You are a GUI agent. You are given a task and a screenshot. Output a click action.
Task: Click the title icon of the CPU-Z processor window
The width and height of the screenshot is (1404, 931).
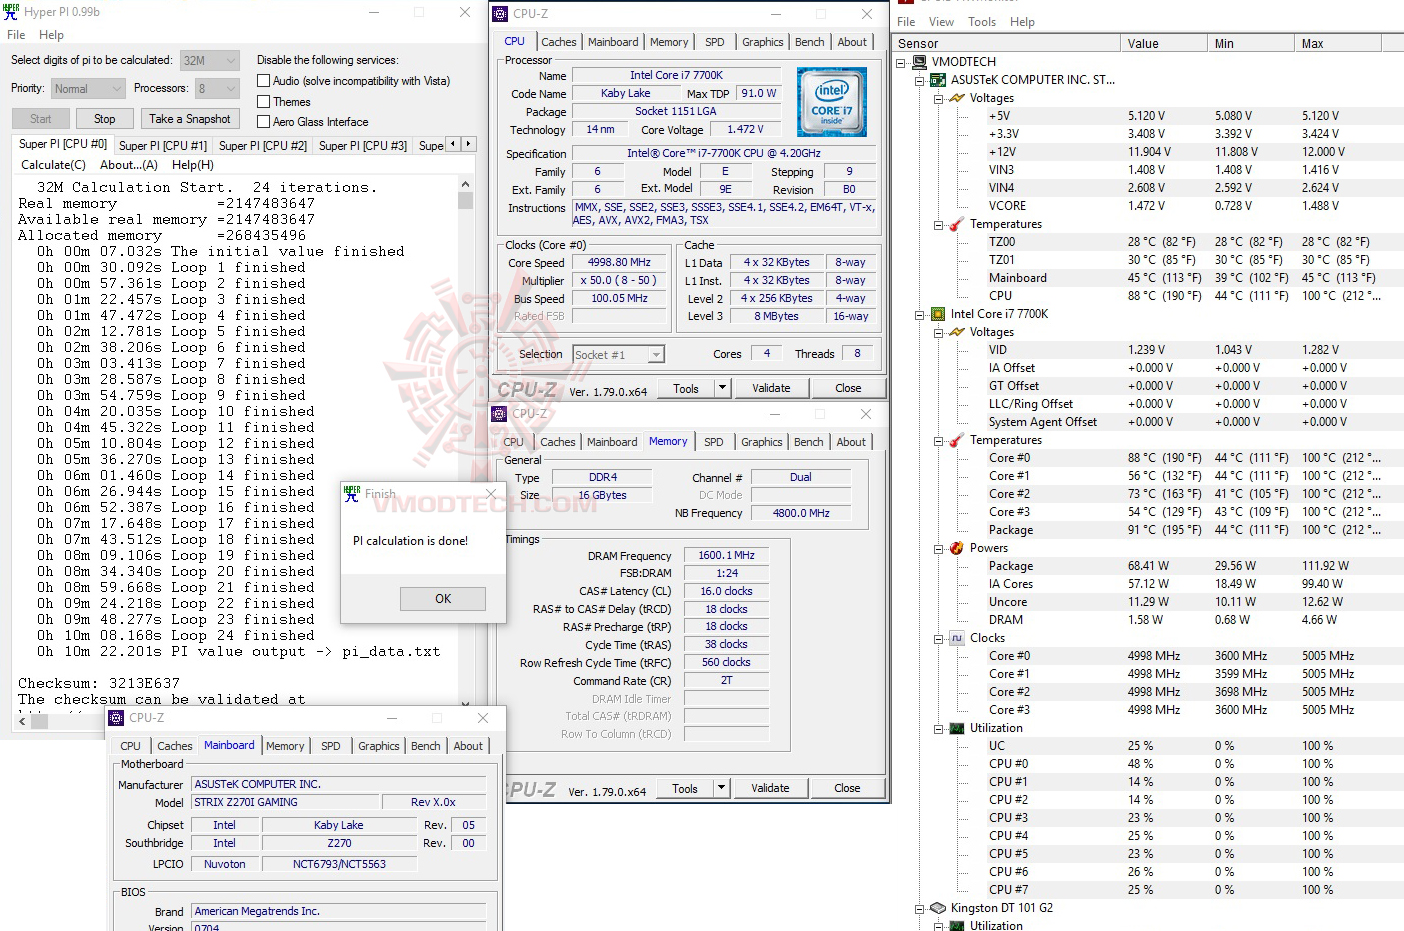coord(500,14)
